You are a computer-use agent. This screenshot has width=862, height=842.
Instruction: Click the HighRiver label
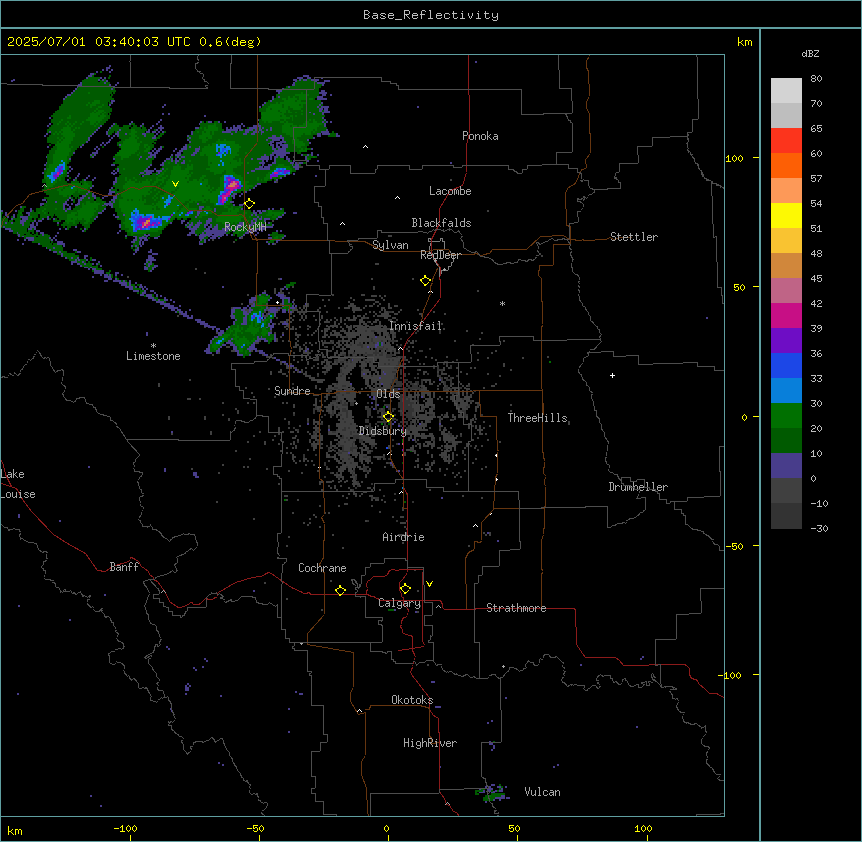click(x=430, y=743)
